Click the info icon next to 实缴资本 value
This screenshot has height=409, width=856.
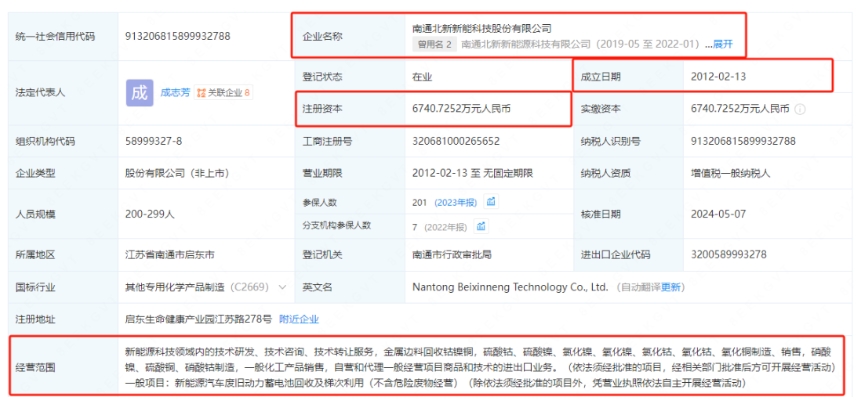pyautogui.click(x=800, y=109)
